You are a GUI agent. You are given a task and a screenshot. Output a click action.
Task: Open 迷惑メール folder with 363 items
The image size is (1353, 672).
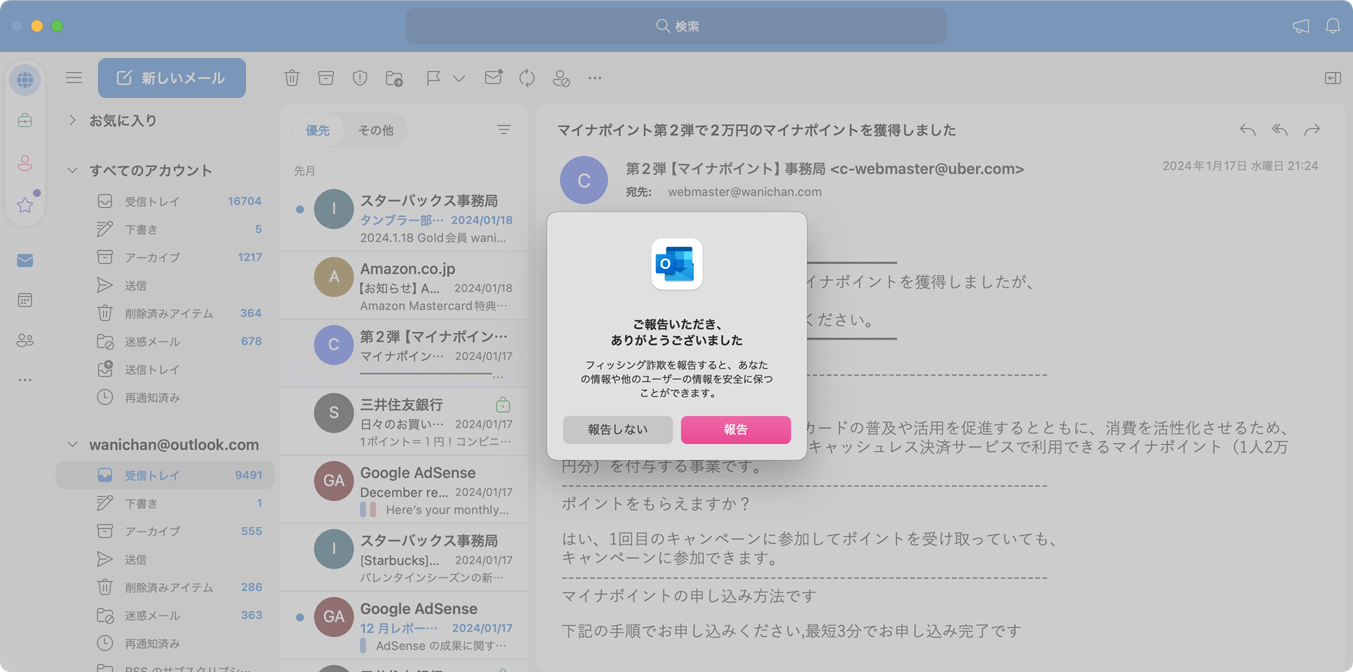click(165, 615)
